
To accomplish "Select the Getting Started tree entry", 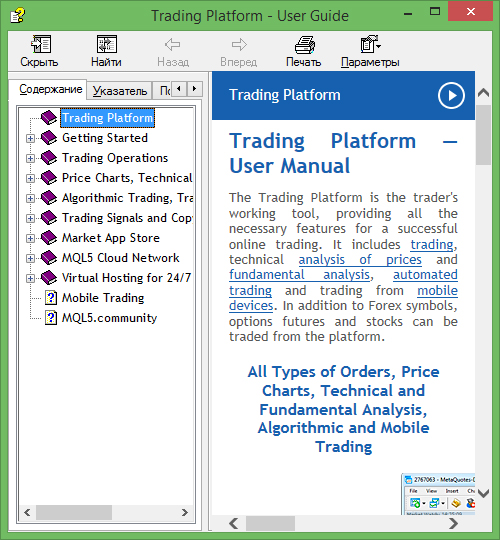I will click(x=105, y=138).
